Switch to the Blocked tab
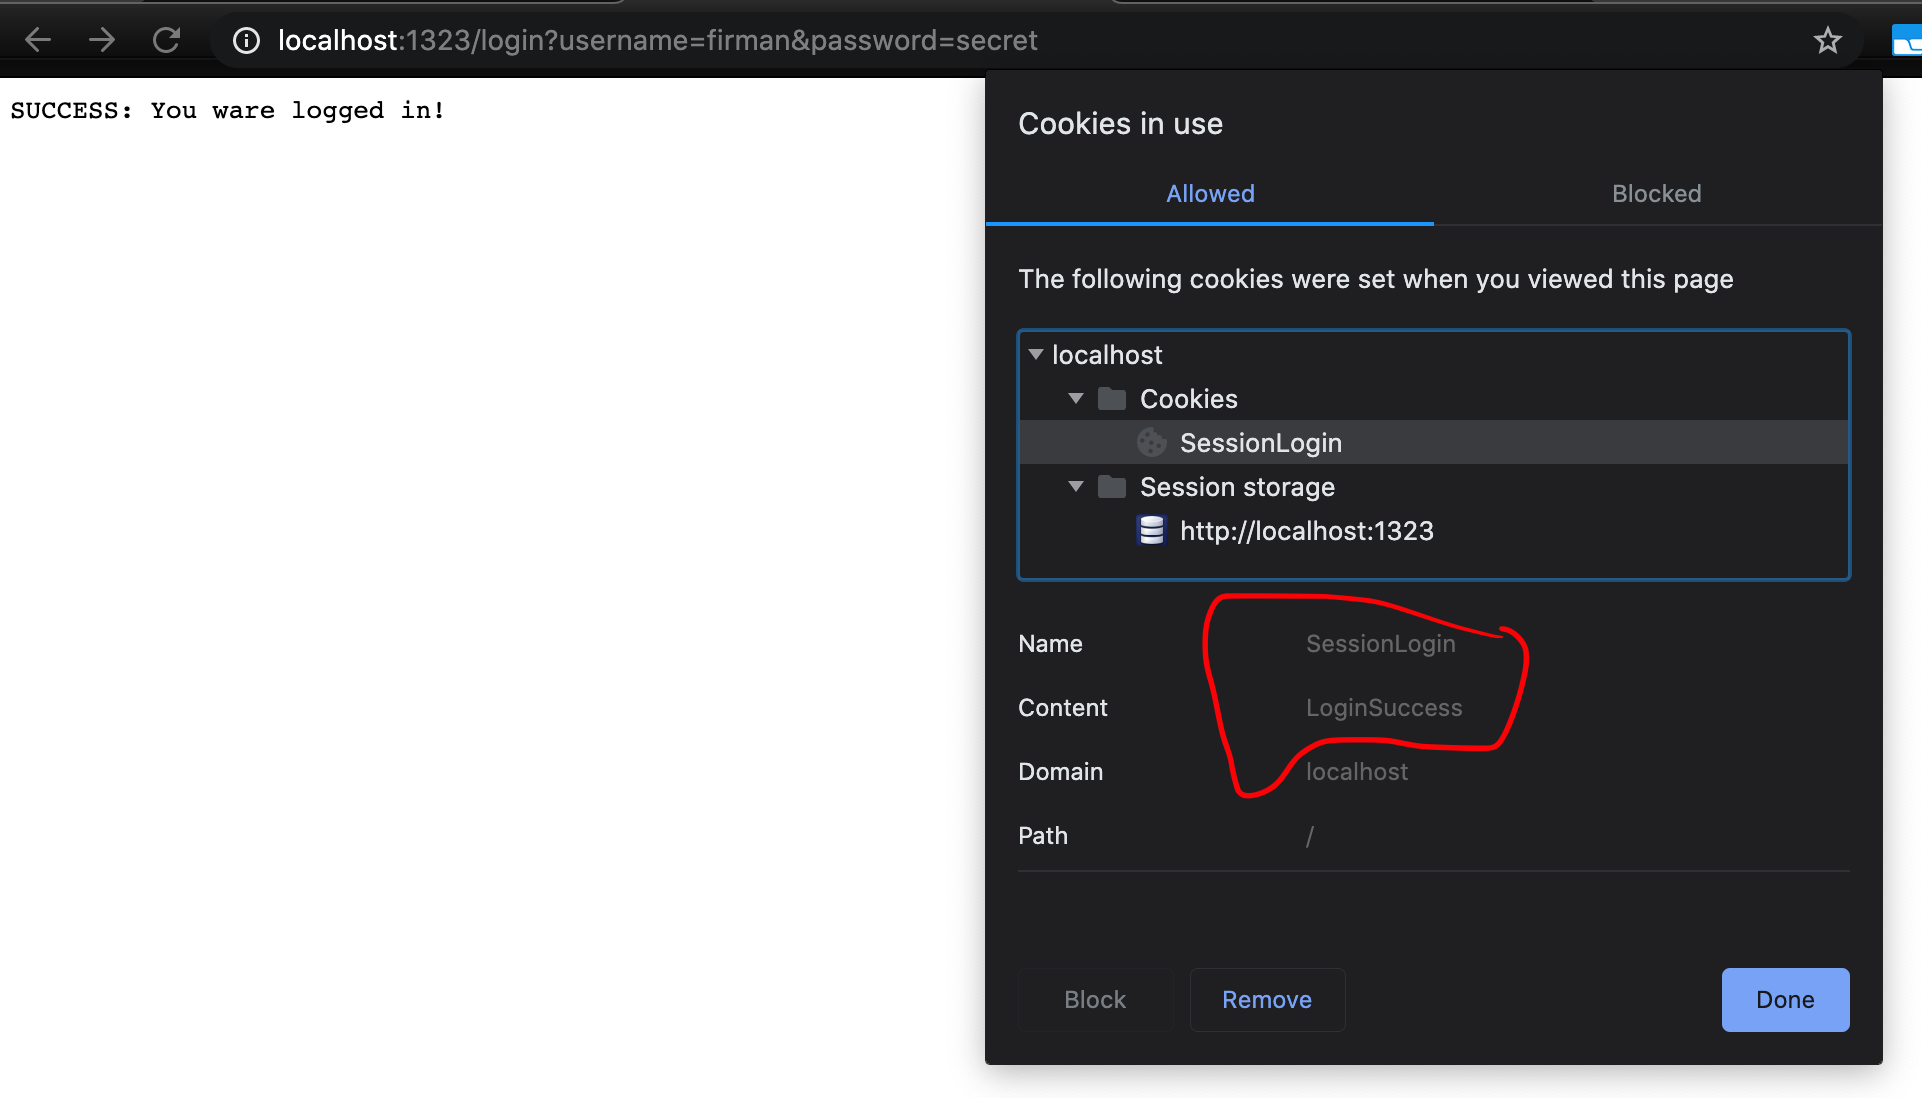The width and height of the screenshot is (1922, 1098). coord(1656,194)
